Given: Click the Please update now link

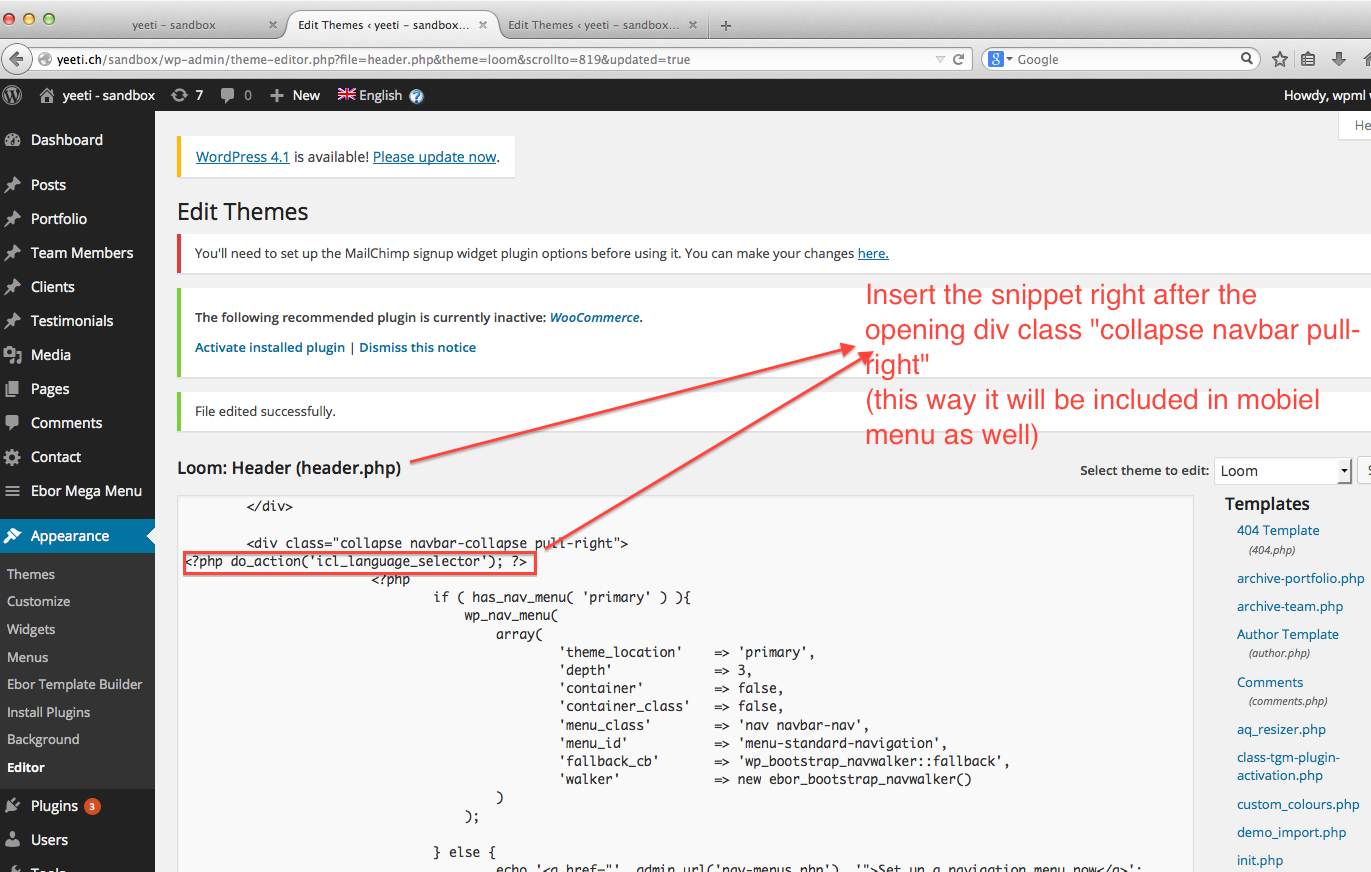Looking at the screenshot, I should (x=435, y=157).
